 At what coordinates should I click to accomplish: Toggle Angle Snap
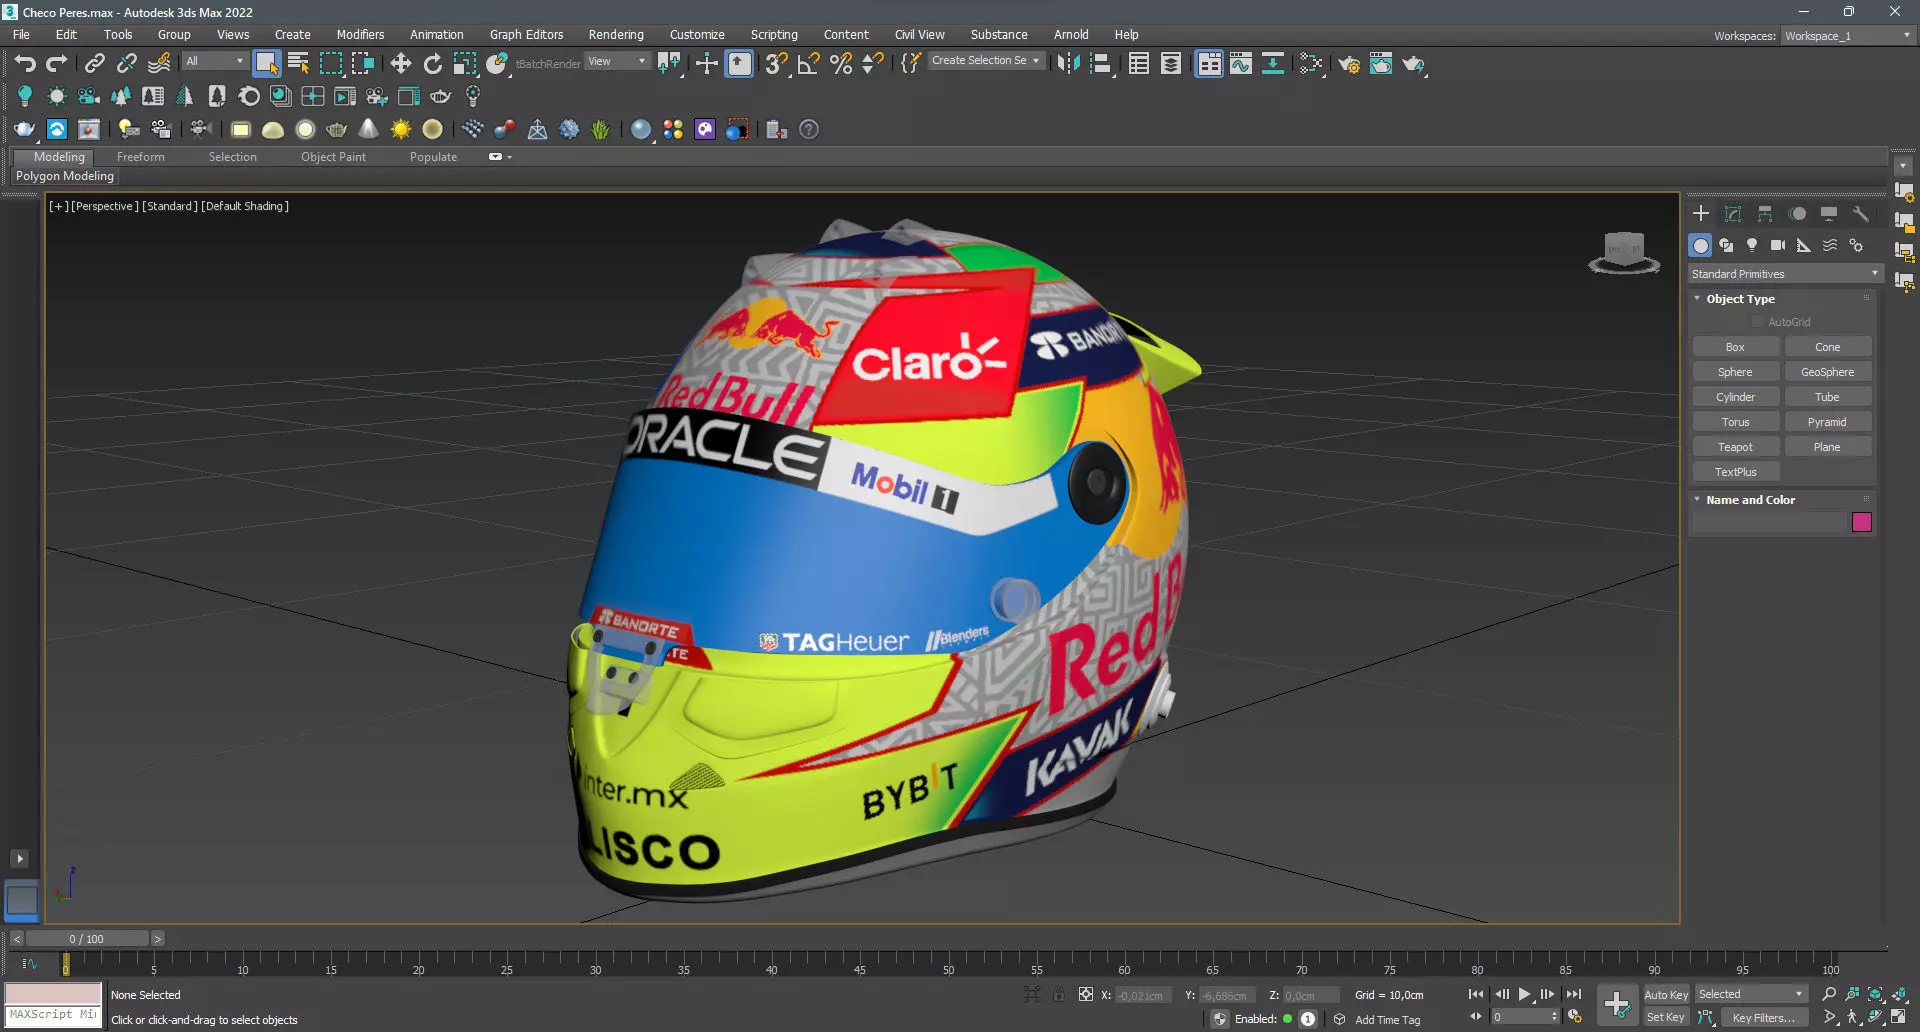pos(808,64)
